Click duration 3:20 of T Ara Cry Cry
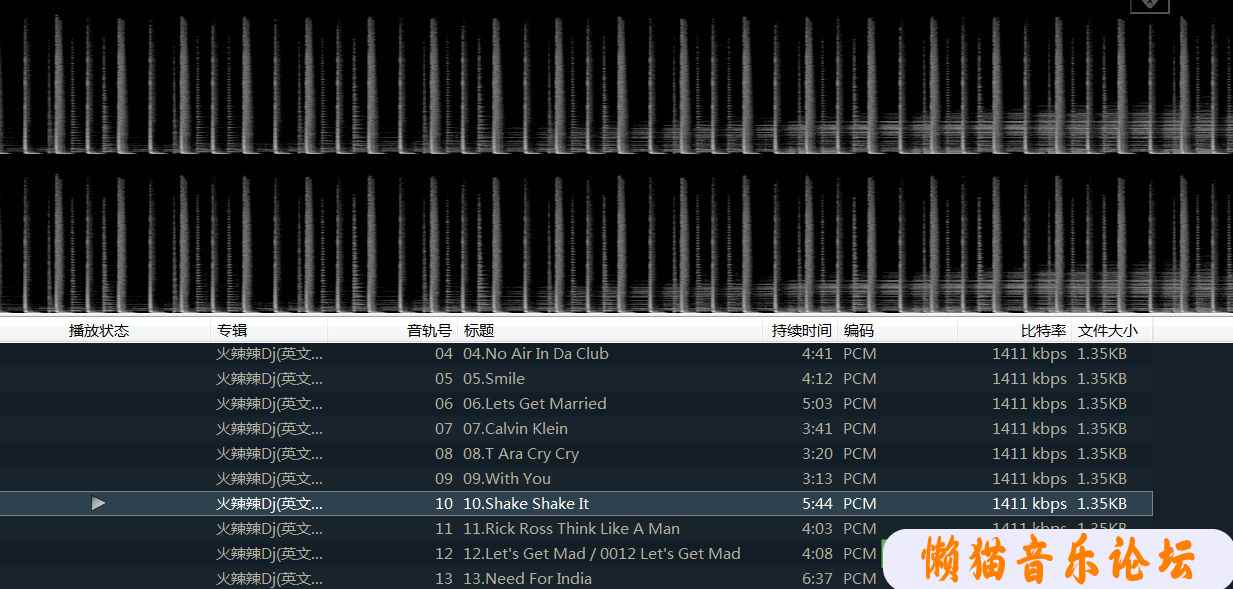 [x=817, y=453]
